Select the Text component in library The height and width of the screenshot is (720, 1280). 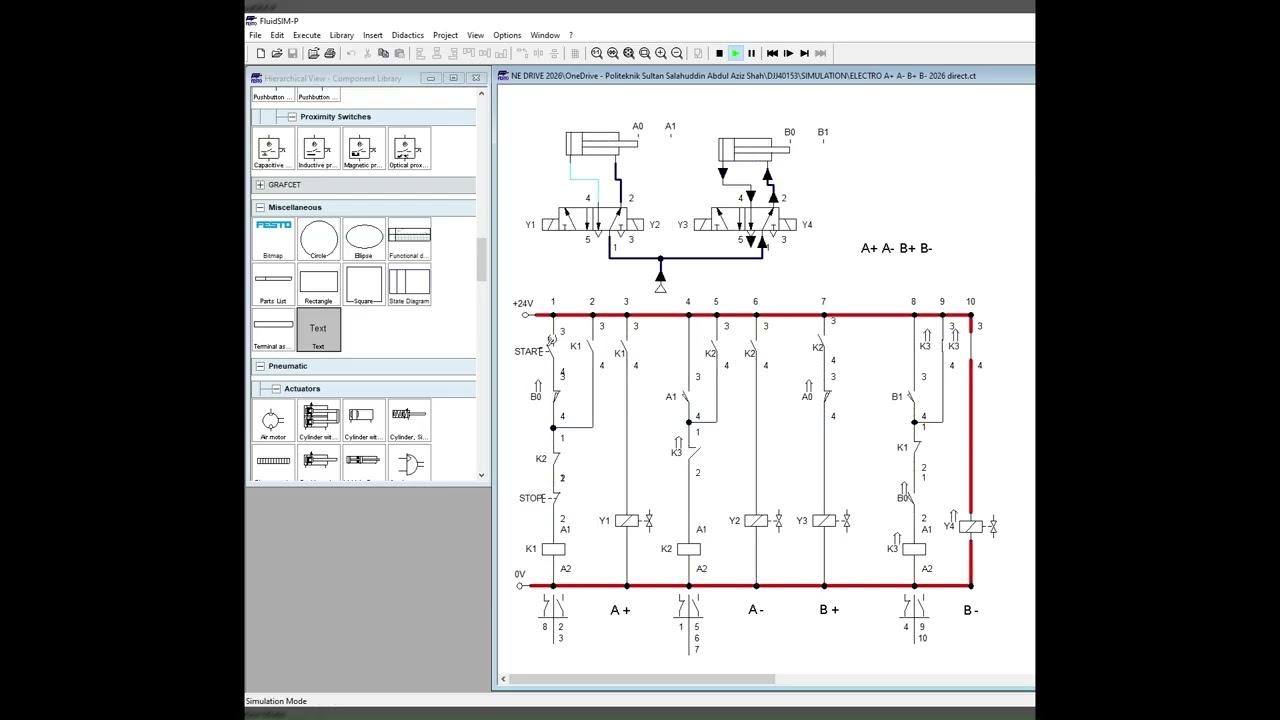[x=318, y=330]
